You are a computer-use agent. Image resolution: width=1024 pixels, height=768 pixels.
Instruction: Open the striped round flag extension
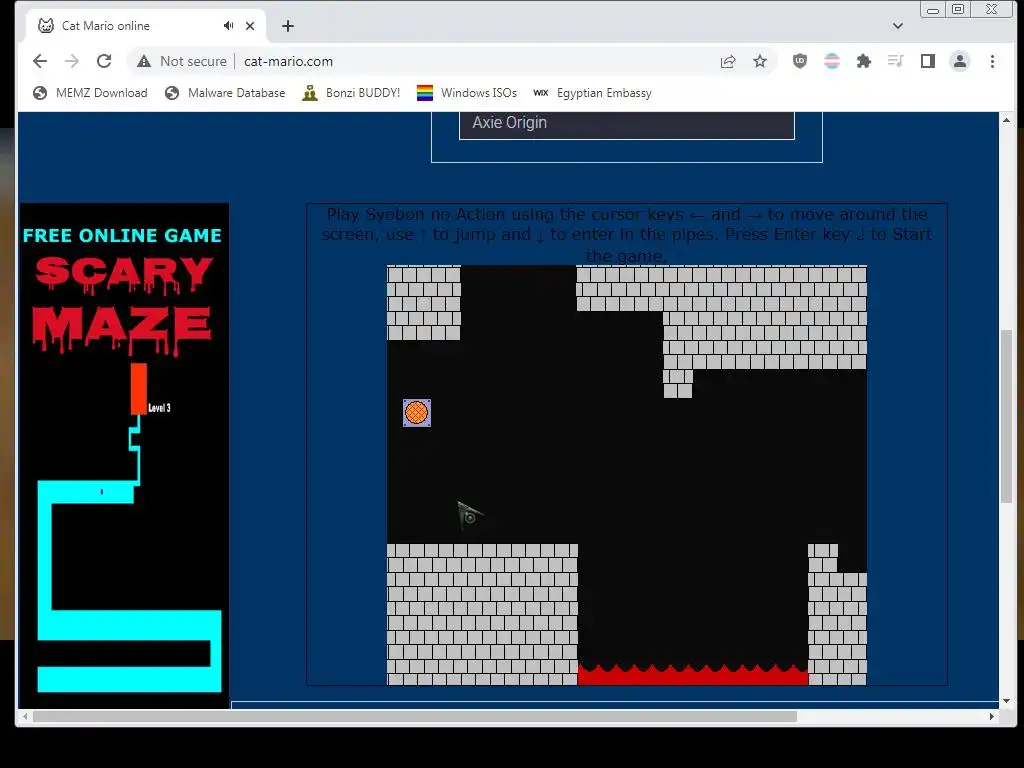(x=831, y=61)
